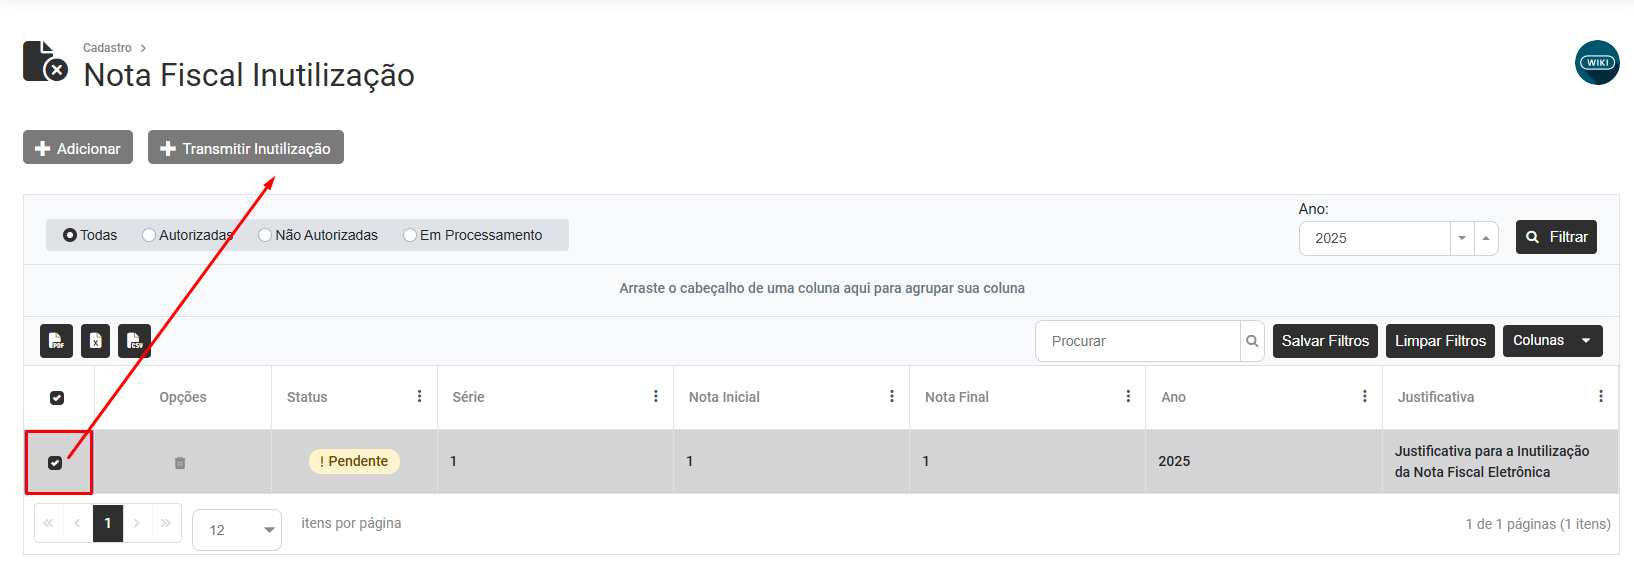The image size is (1634, 573).
Task: Open Status column options menu
Action: [x=419, y=397]
